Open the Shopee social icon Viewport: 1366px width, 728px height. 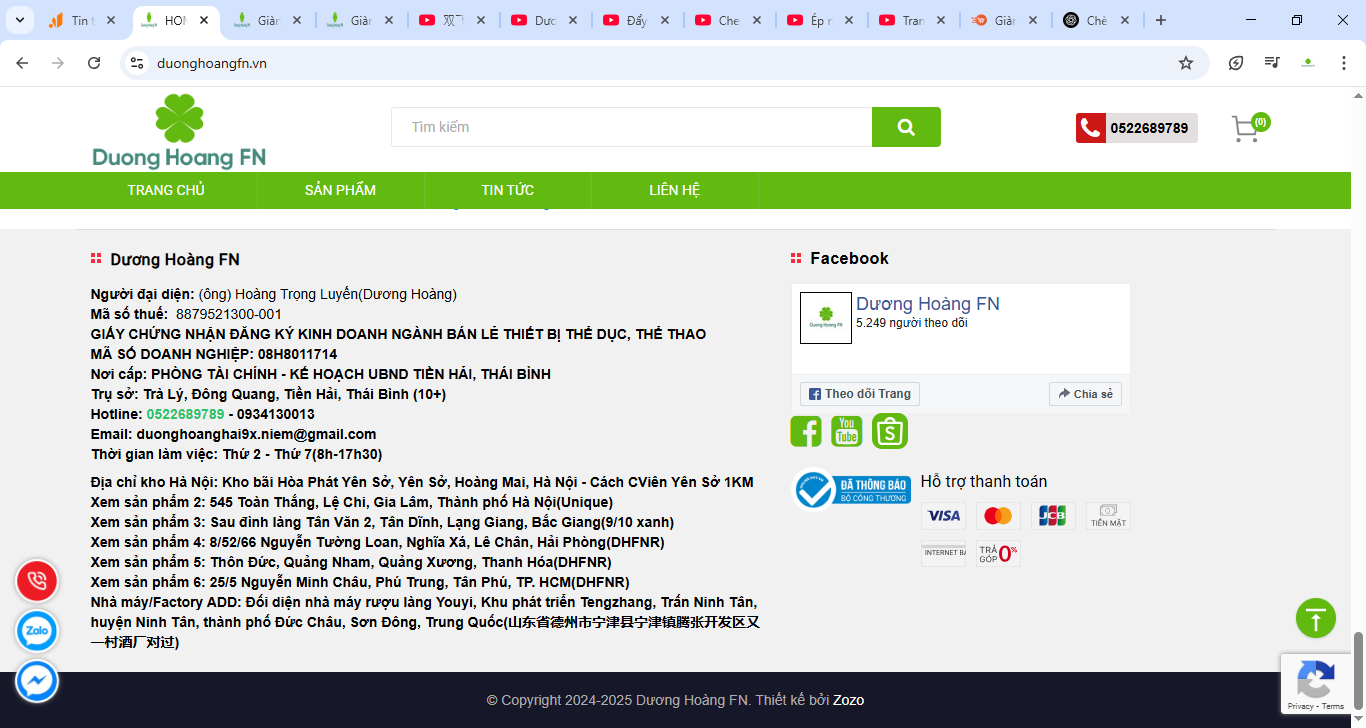tap(890, 431)
